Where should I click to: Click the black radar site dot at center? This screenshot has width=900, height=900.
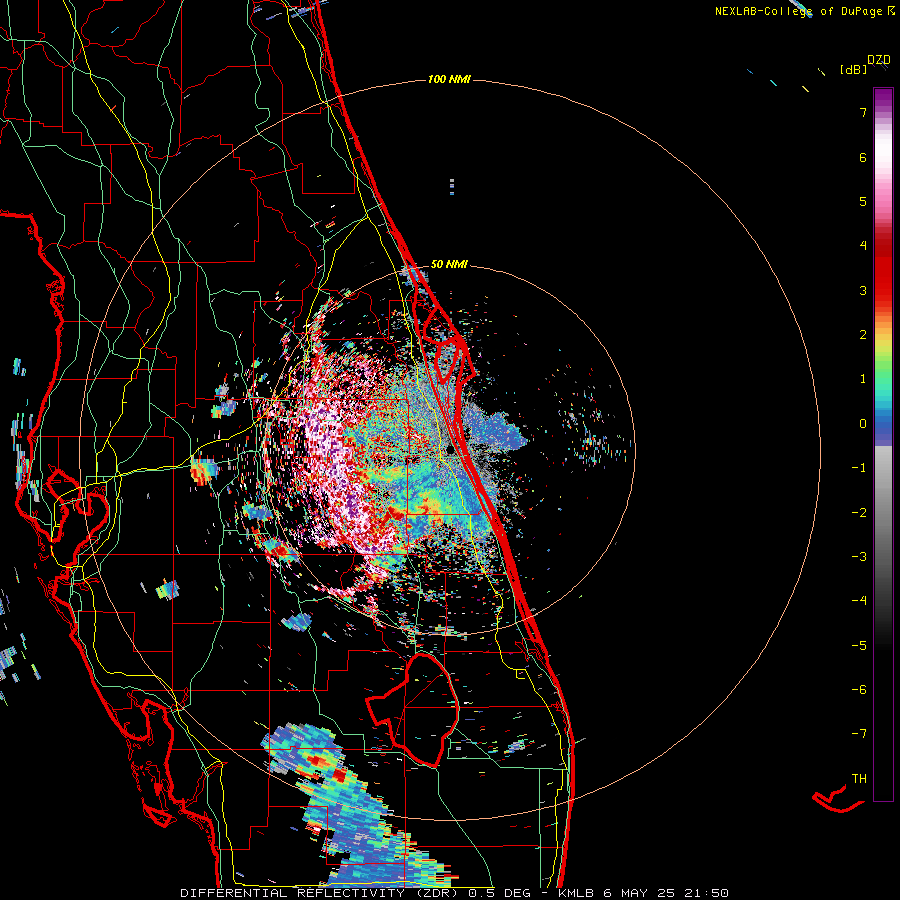tap(451, 449)
